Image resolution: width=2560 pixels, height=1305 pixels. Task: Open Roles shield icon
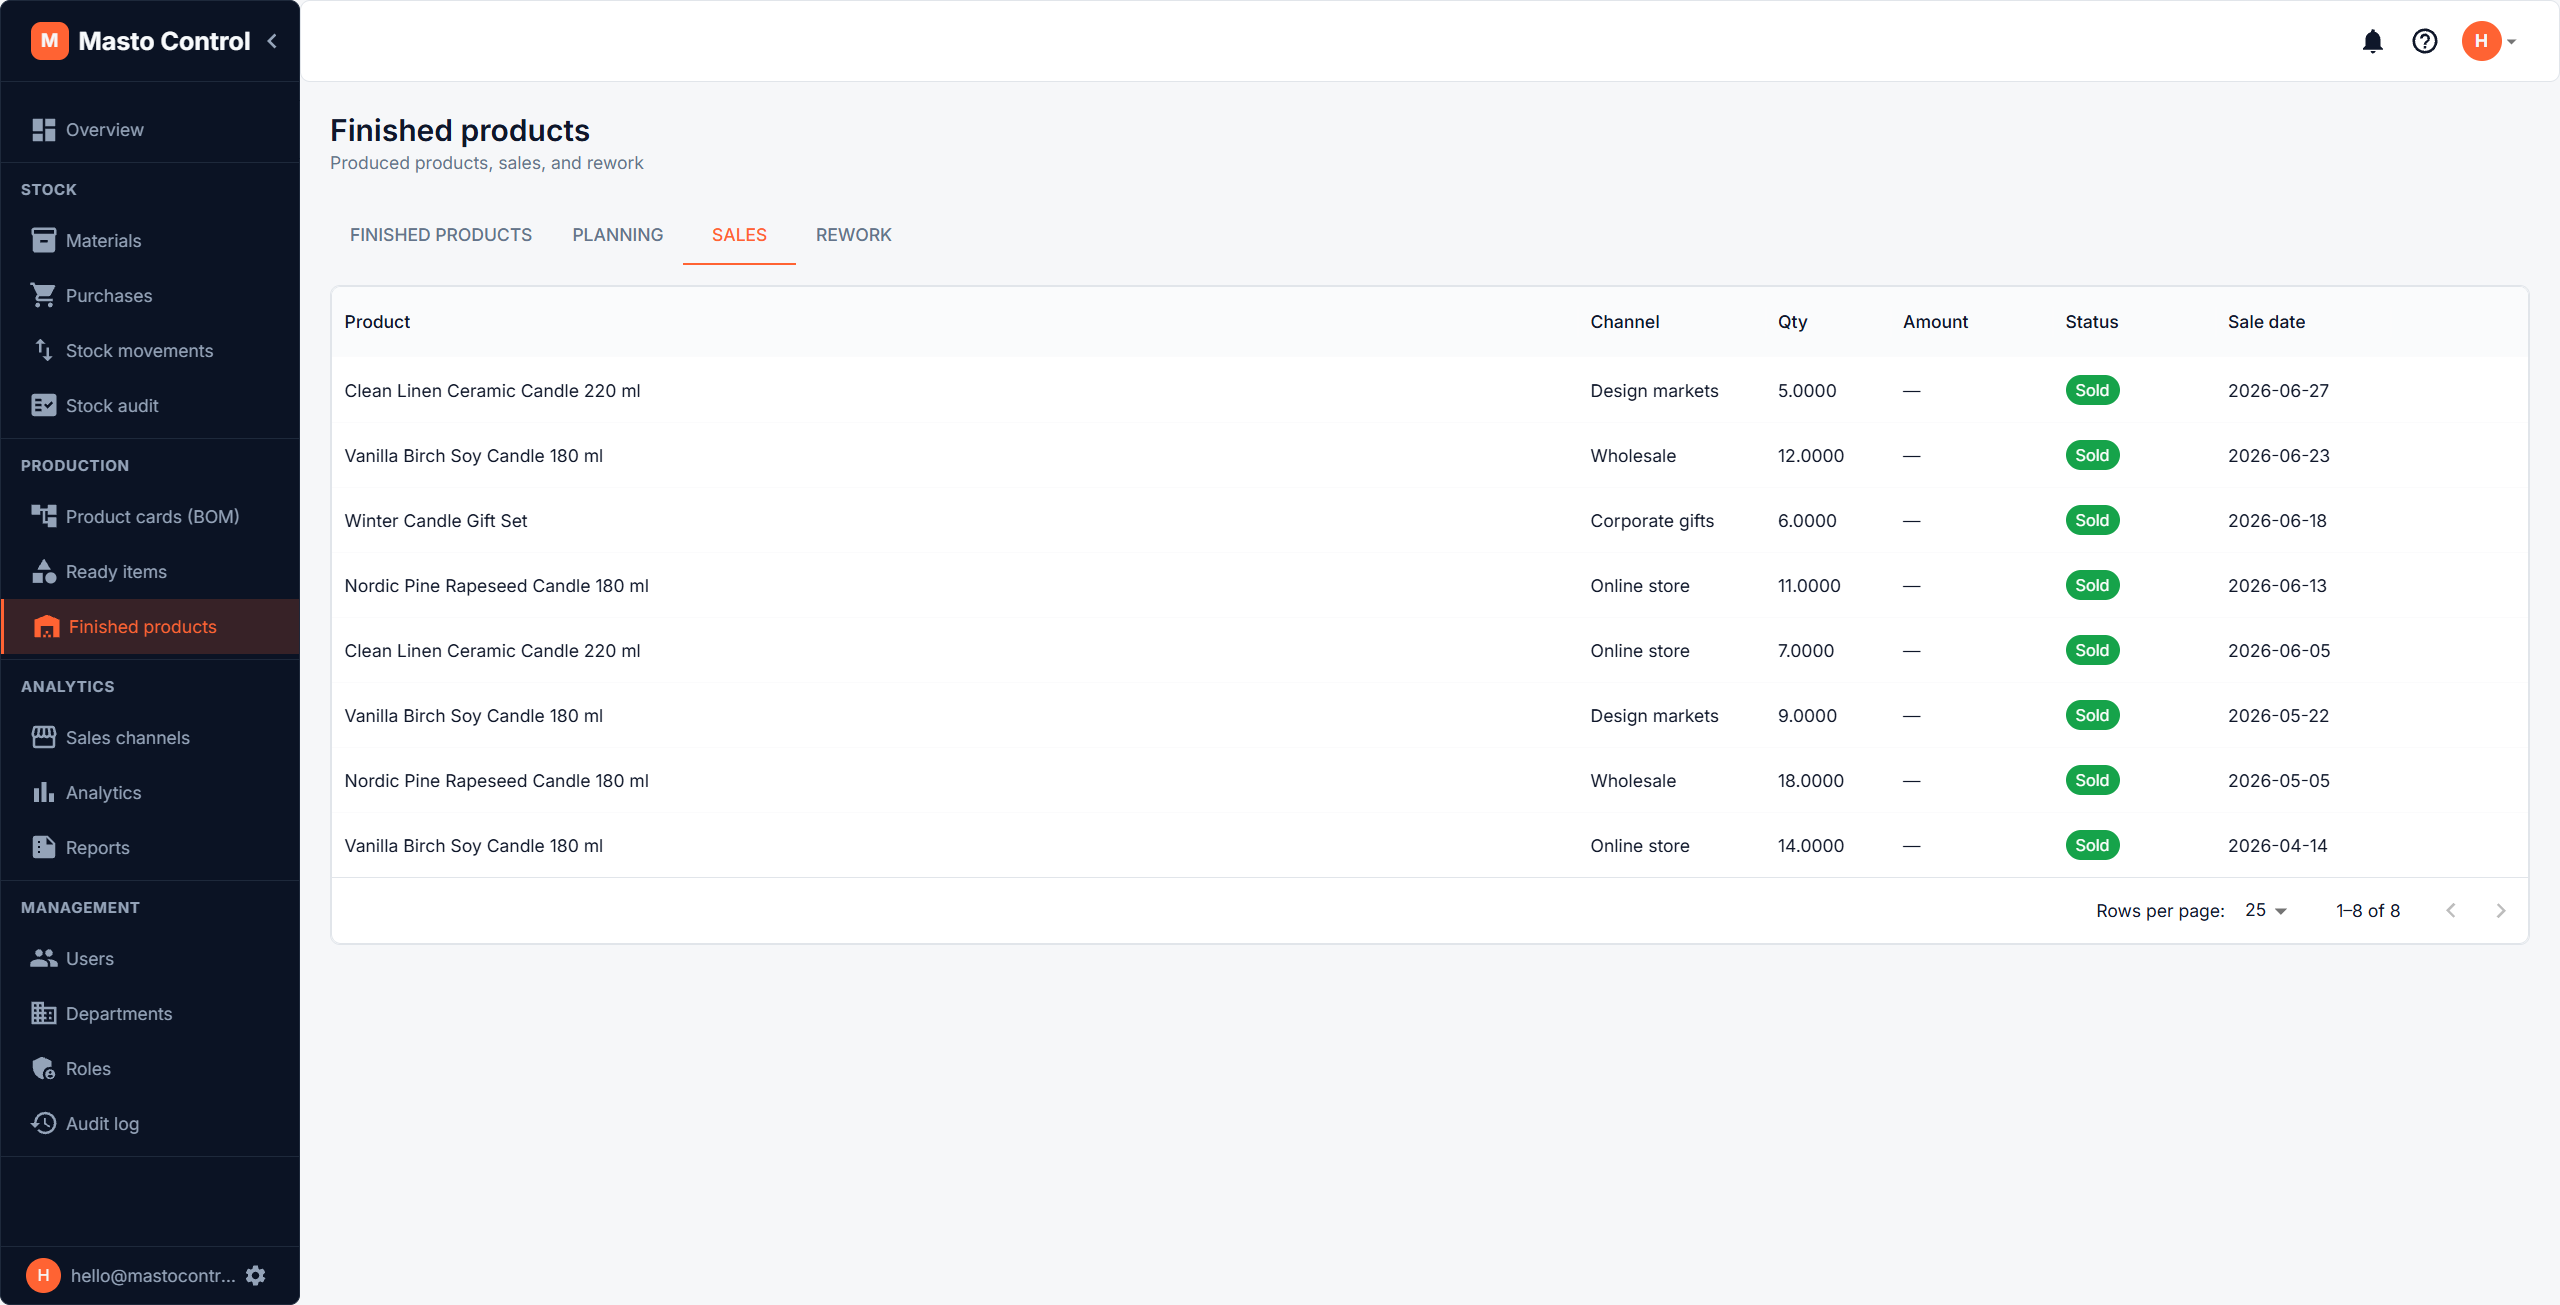pyautogui.click(x=43, y=1068)
